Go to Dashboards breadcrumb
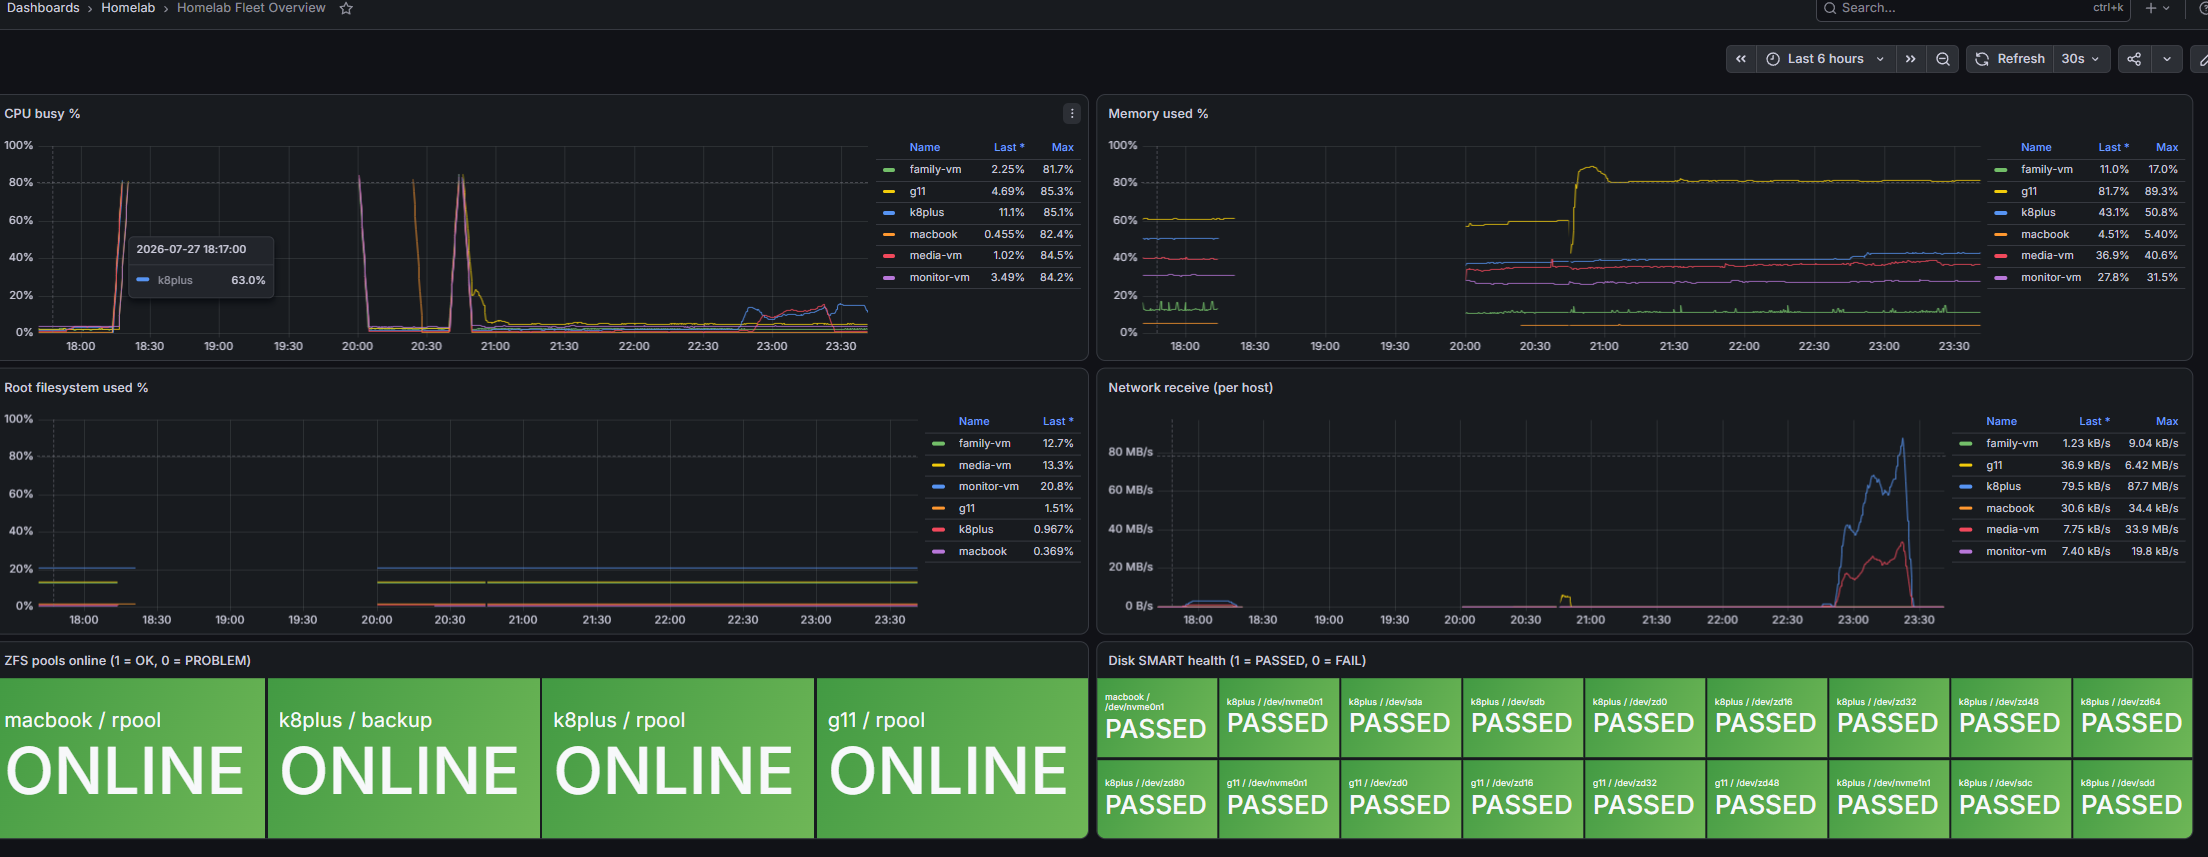 pos(43,8)
